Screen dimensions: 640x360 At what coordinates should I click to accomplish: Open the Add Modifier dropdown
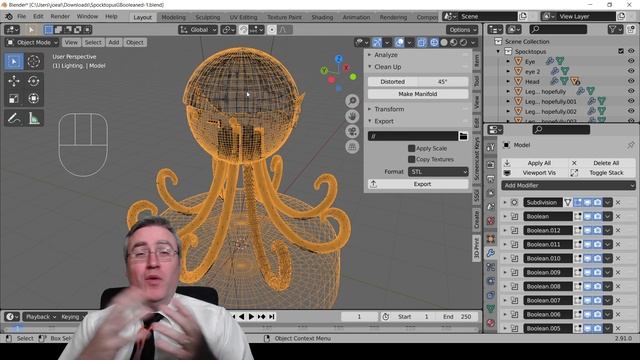[568, 185]
